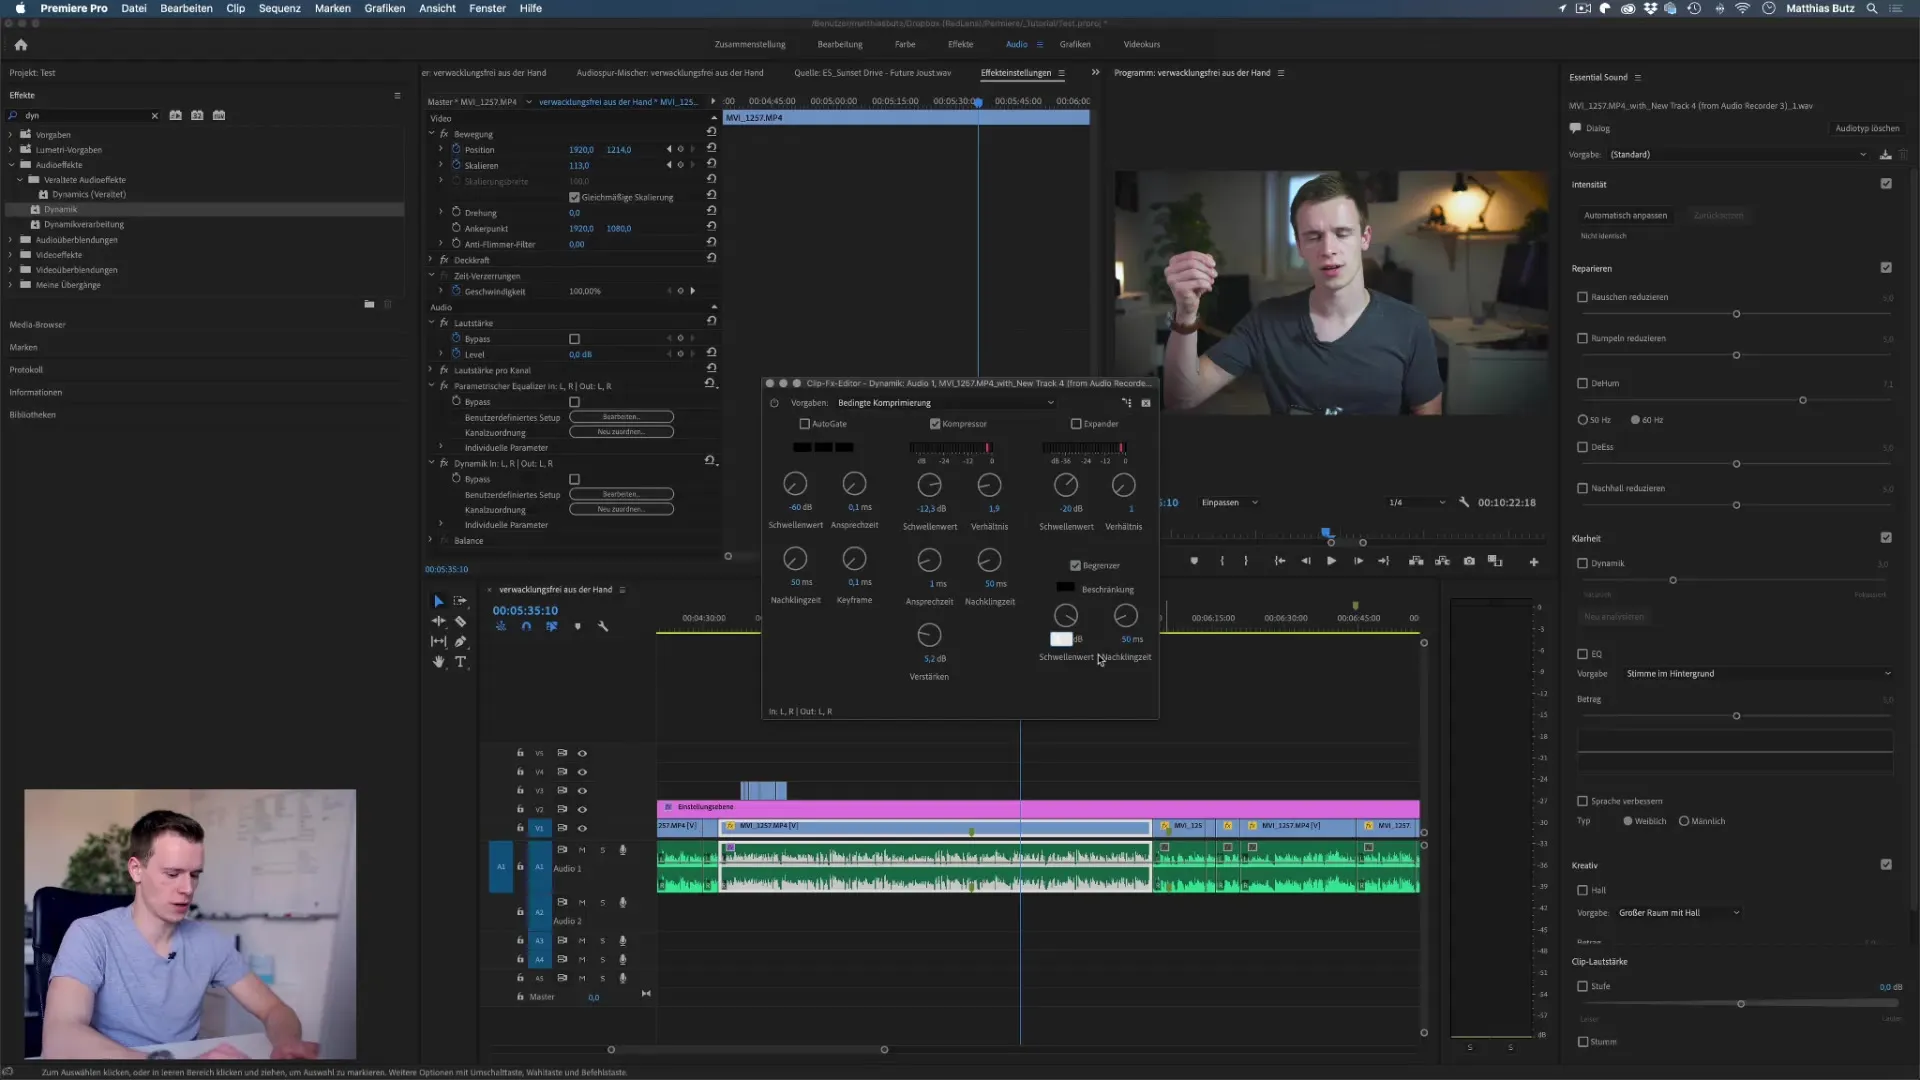Viewport: 1920px width, 1080px height.
Task: Toggle linked selection in timeline
Action: point(551,627)
